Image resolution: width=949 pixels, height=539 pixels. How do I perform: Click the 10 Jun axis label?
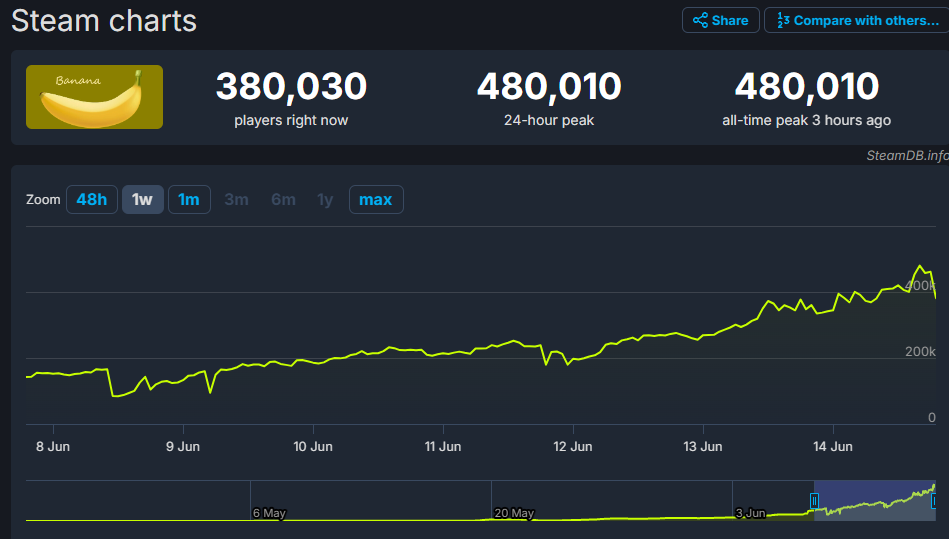(313, 446)
